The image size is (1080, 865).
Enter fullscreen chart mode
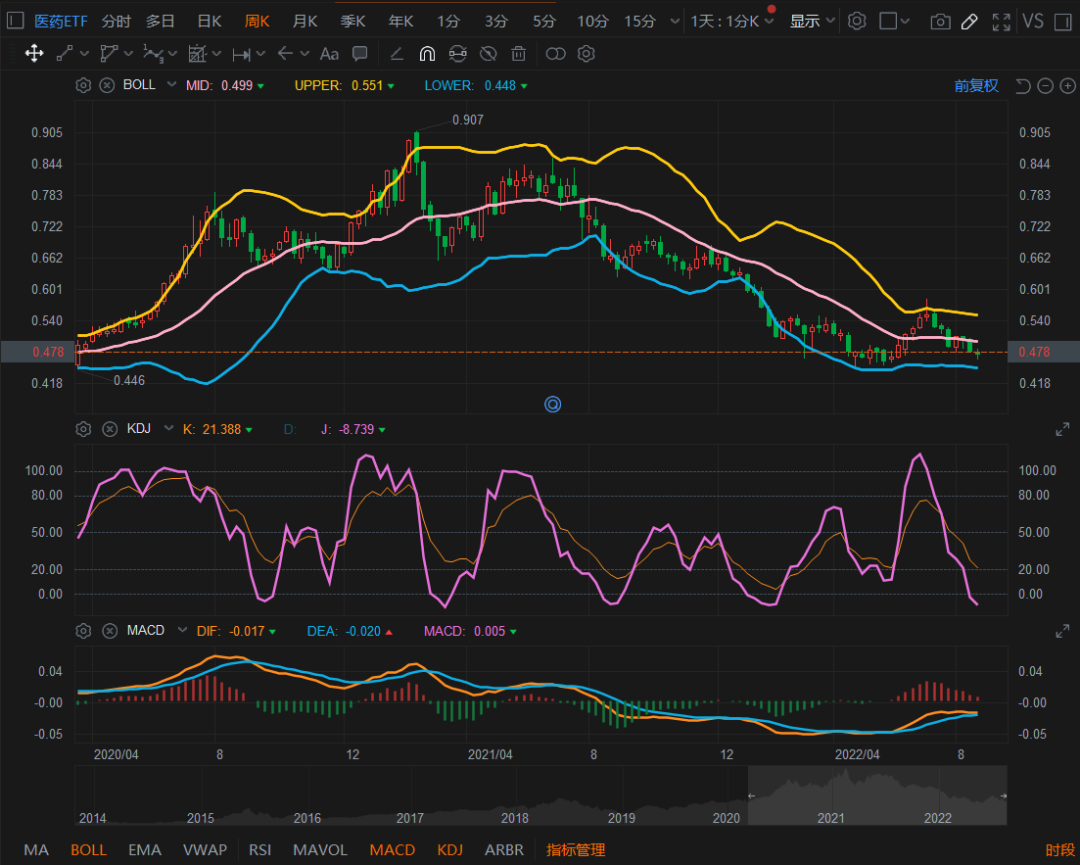(x=1001, y=21)
